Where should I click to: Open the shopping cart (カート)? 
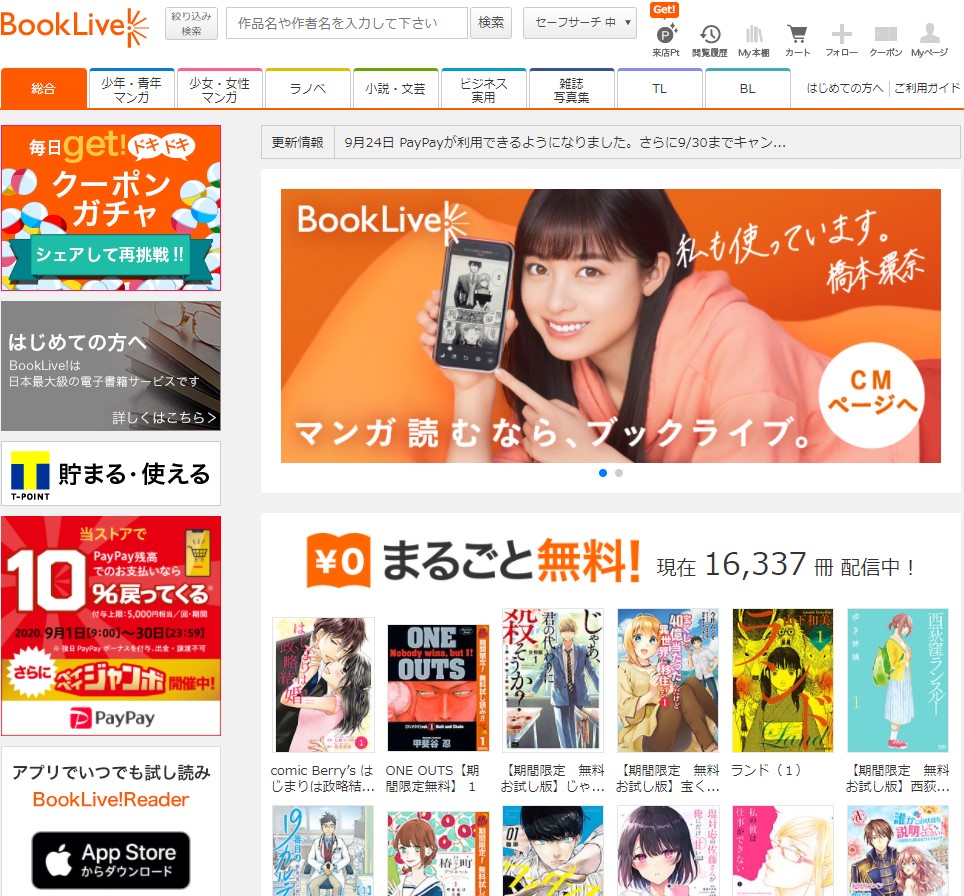[797, 32]
